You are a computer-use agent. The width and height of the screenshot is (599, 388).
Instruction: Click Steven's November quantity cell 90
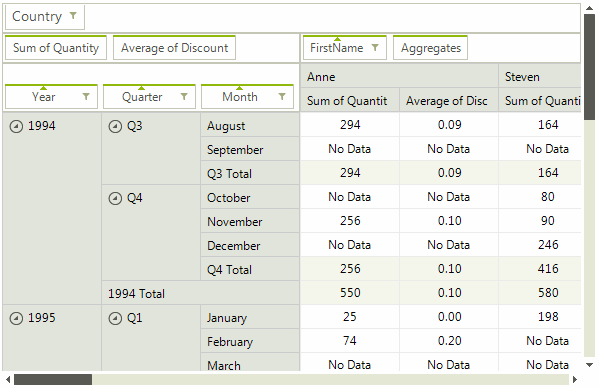pyautogui.click(x=540, y=221)
